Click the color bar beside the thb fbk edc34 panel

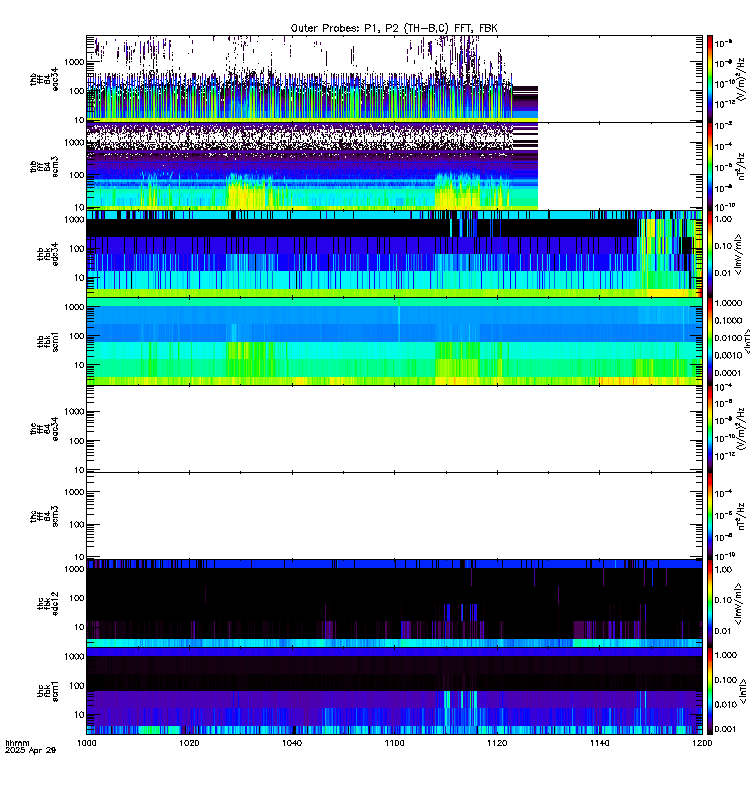point(710,254)
